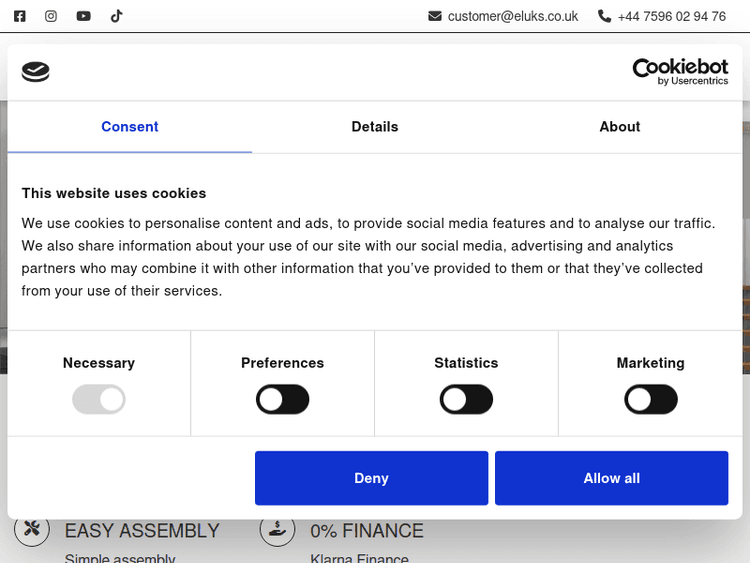Open the Facebook page icon
The height and width of the screenshot is (563, 750).
pyautogui.click(x=20, y=16)
